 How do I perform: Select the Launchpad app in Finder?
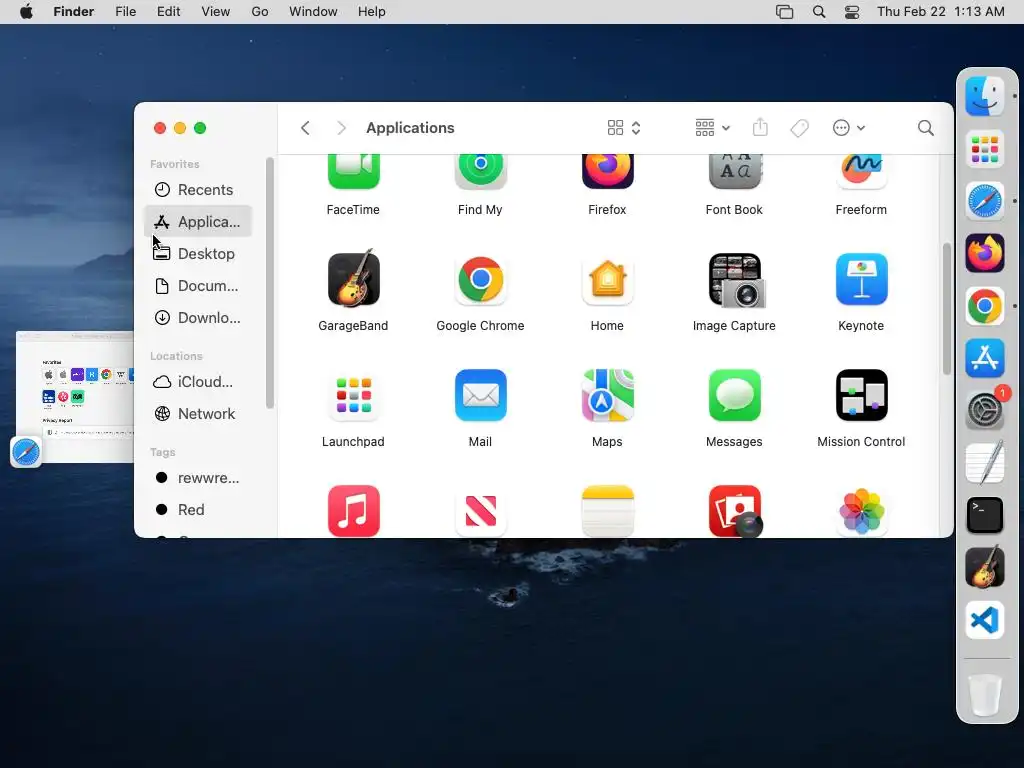353,395
